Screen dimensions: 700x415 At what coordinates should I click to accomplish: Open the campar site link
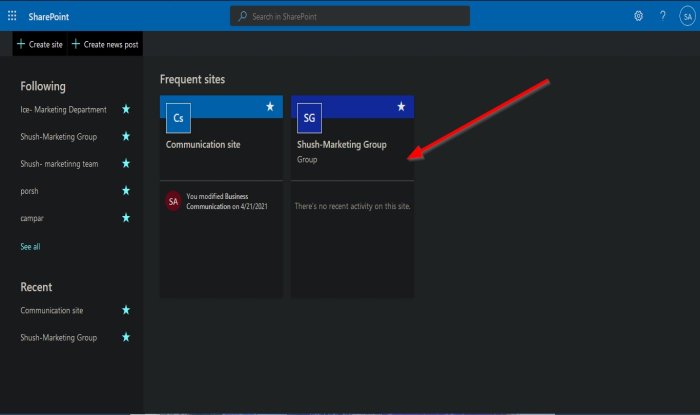(32, 218)
